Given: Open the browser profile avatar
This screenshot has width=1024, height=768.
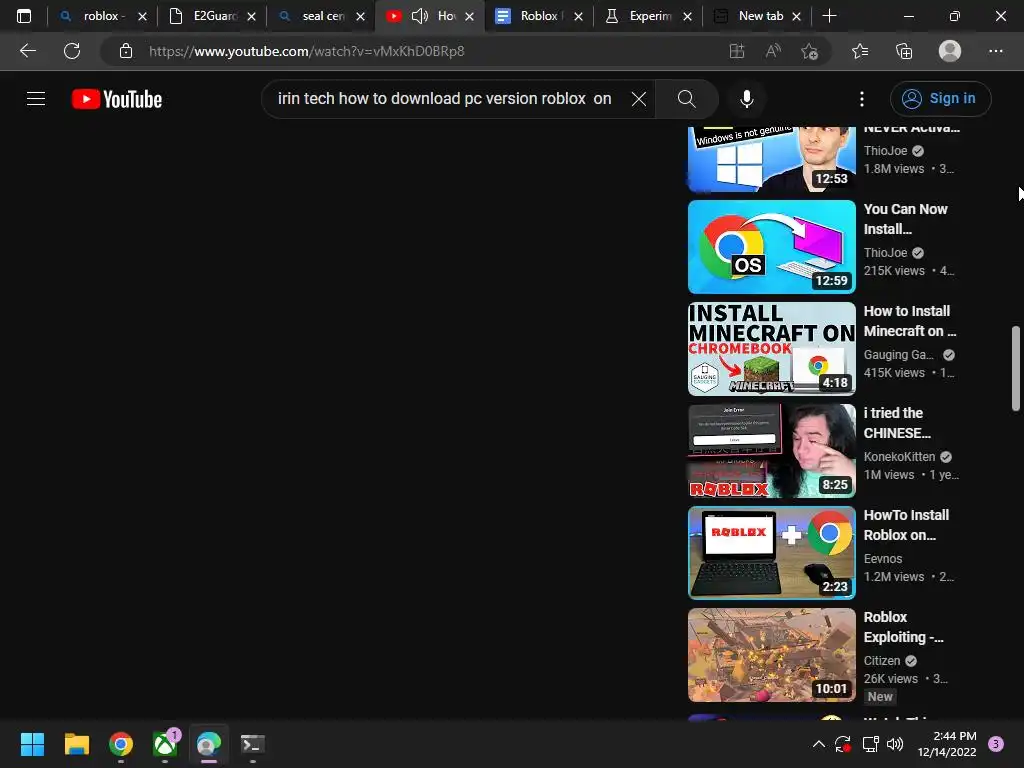Looking at the screenshot, I should point(950,51).
